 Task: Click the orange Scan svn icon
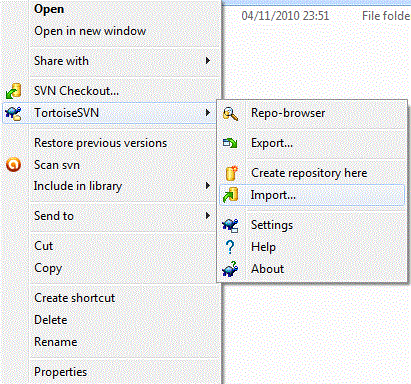pos(14,165)
